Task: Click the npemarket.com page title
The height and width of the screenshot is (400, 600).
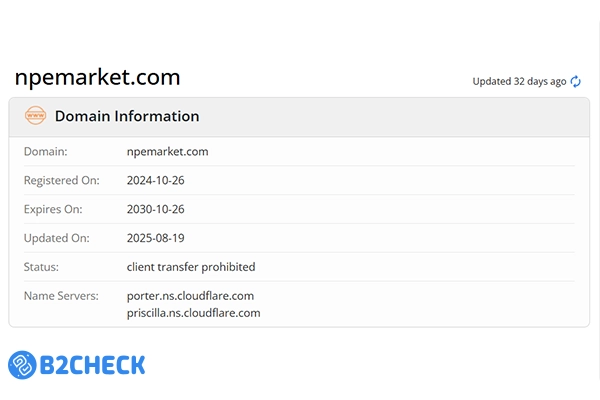Action: [97, 78]
